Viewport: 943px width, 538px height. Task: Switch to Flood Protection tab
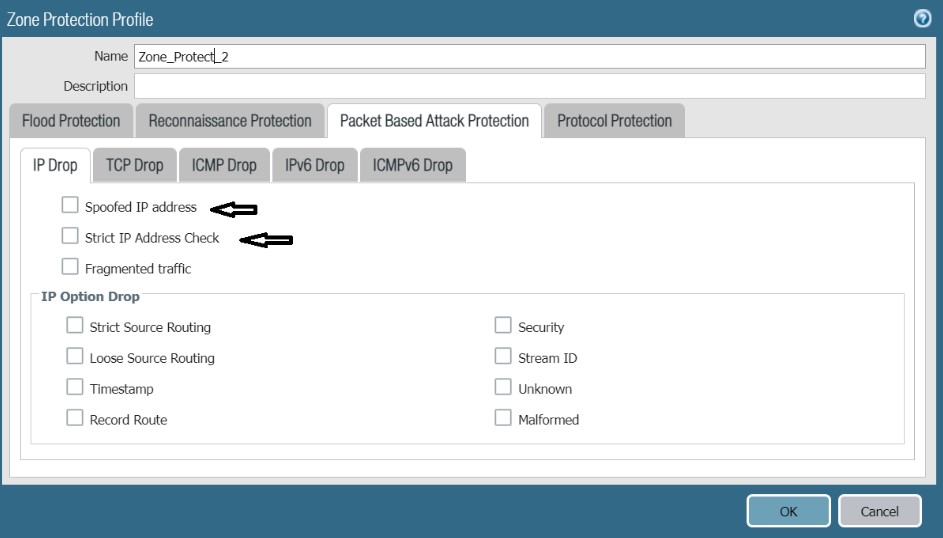(71, 121)
